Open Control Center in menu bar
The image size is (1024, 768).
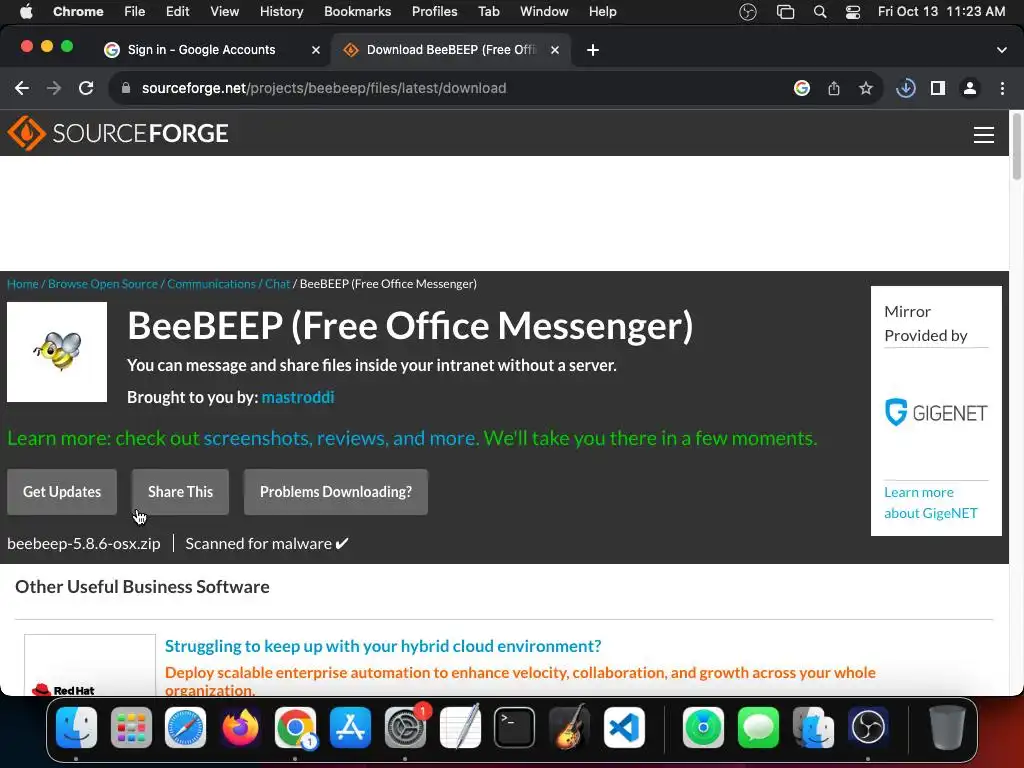853,12
